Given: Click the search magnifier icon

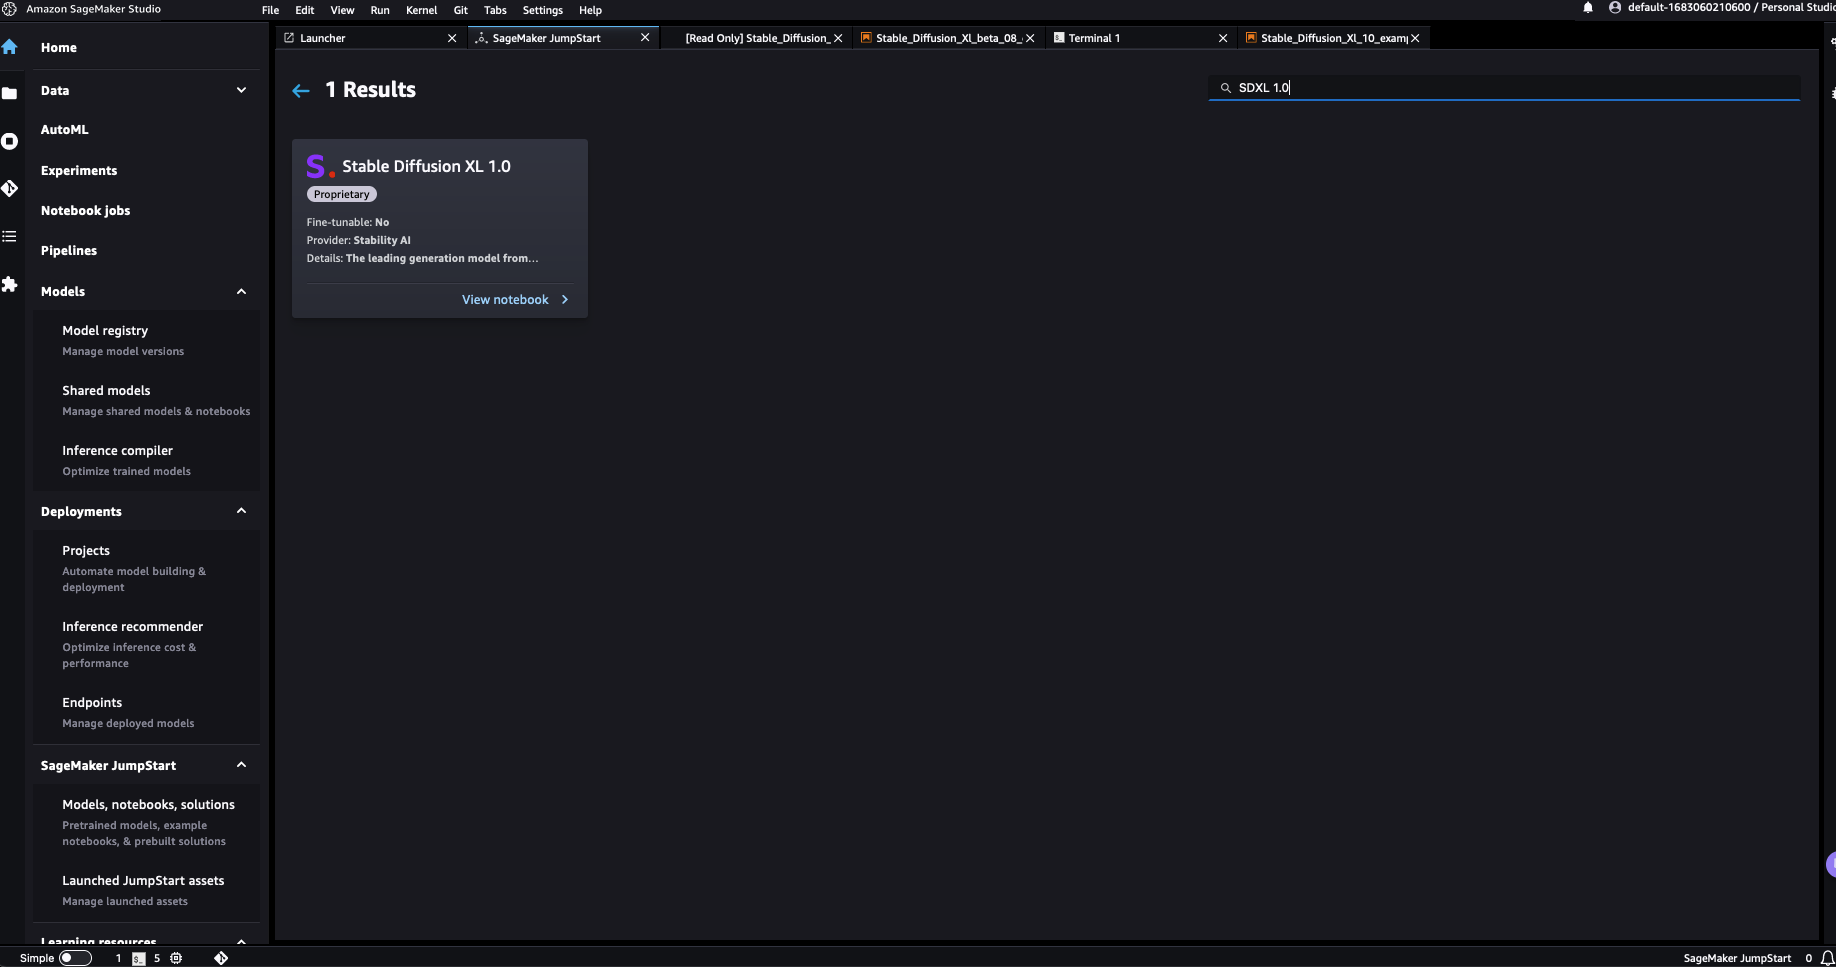Looking at the screenshot, I should point(1226,88).
